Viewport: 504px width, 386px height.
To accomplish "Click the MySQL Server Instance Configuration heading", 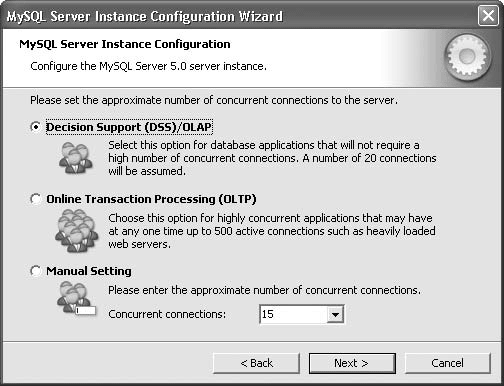I will coord(125,44).
